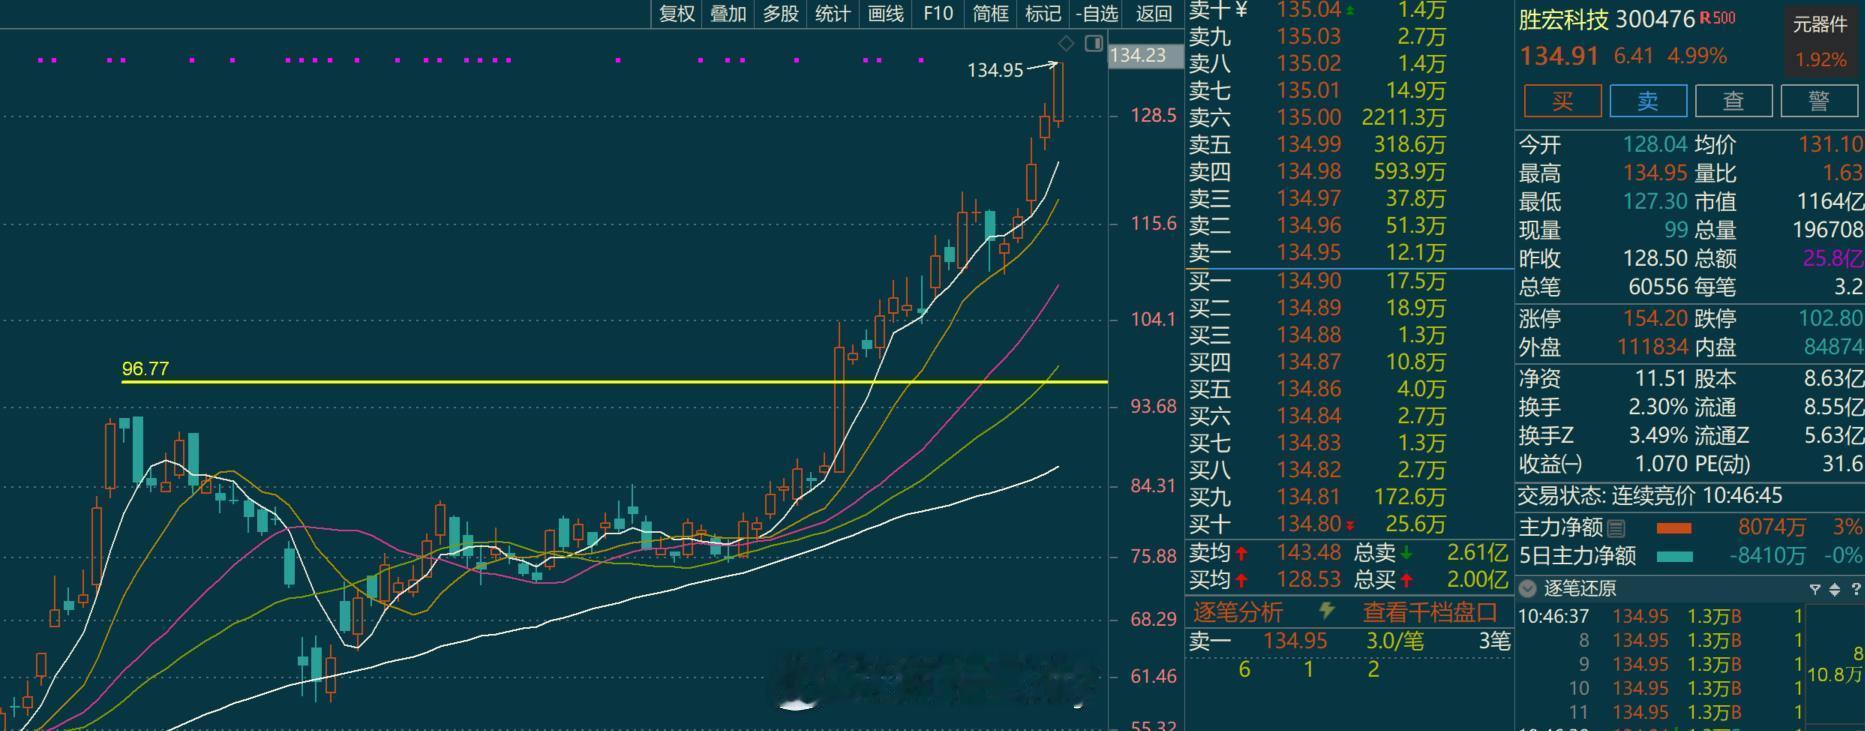The width and height of the screenshot is (1865, 731).
Task: Open the 标记 menu
Action: pyautogui.click(x=1043, y=13)
